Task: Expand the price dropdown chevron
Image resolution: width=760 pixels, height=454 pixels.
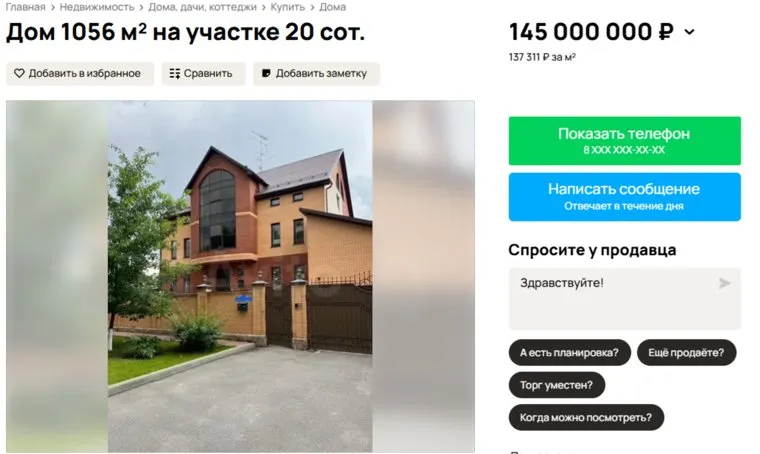Action: pos(689,32)
